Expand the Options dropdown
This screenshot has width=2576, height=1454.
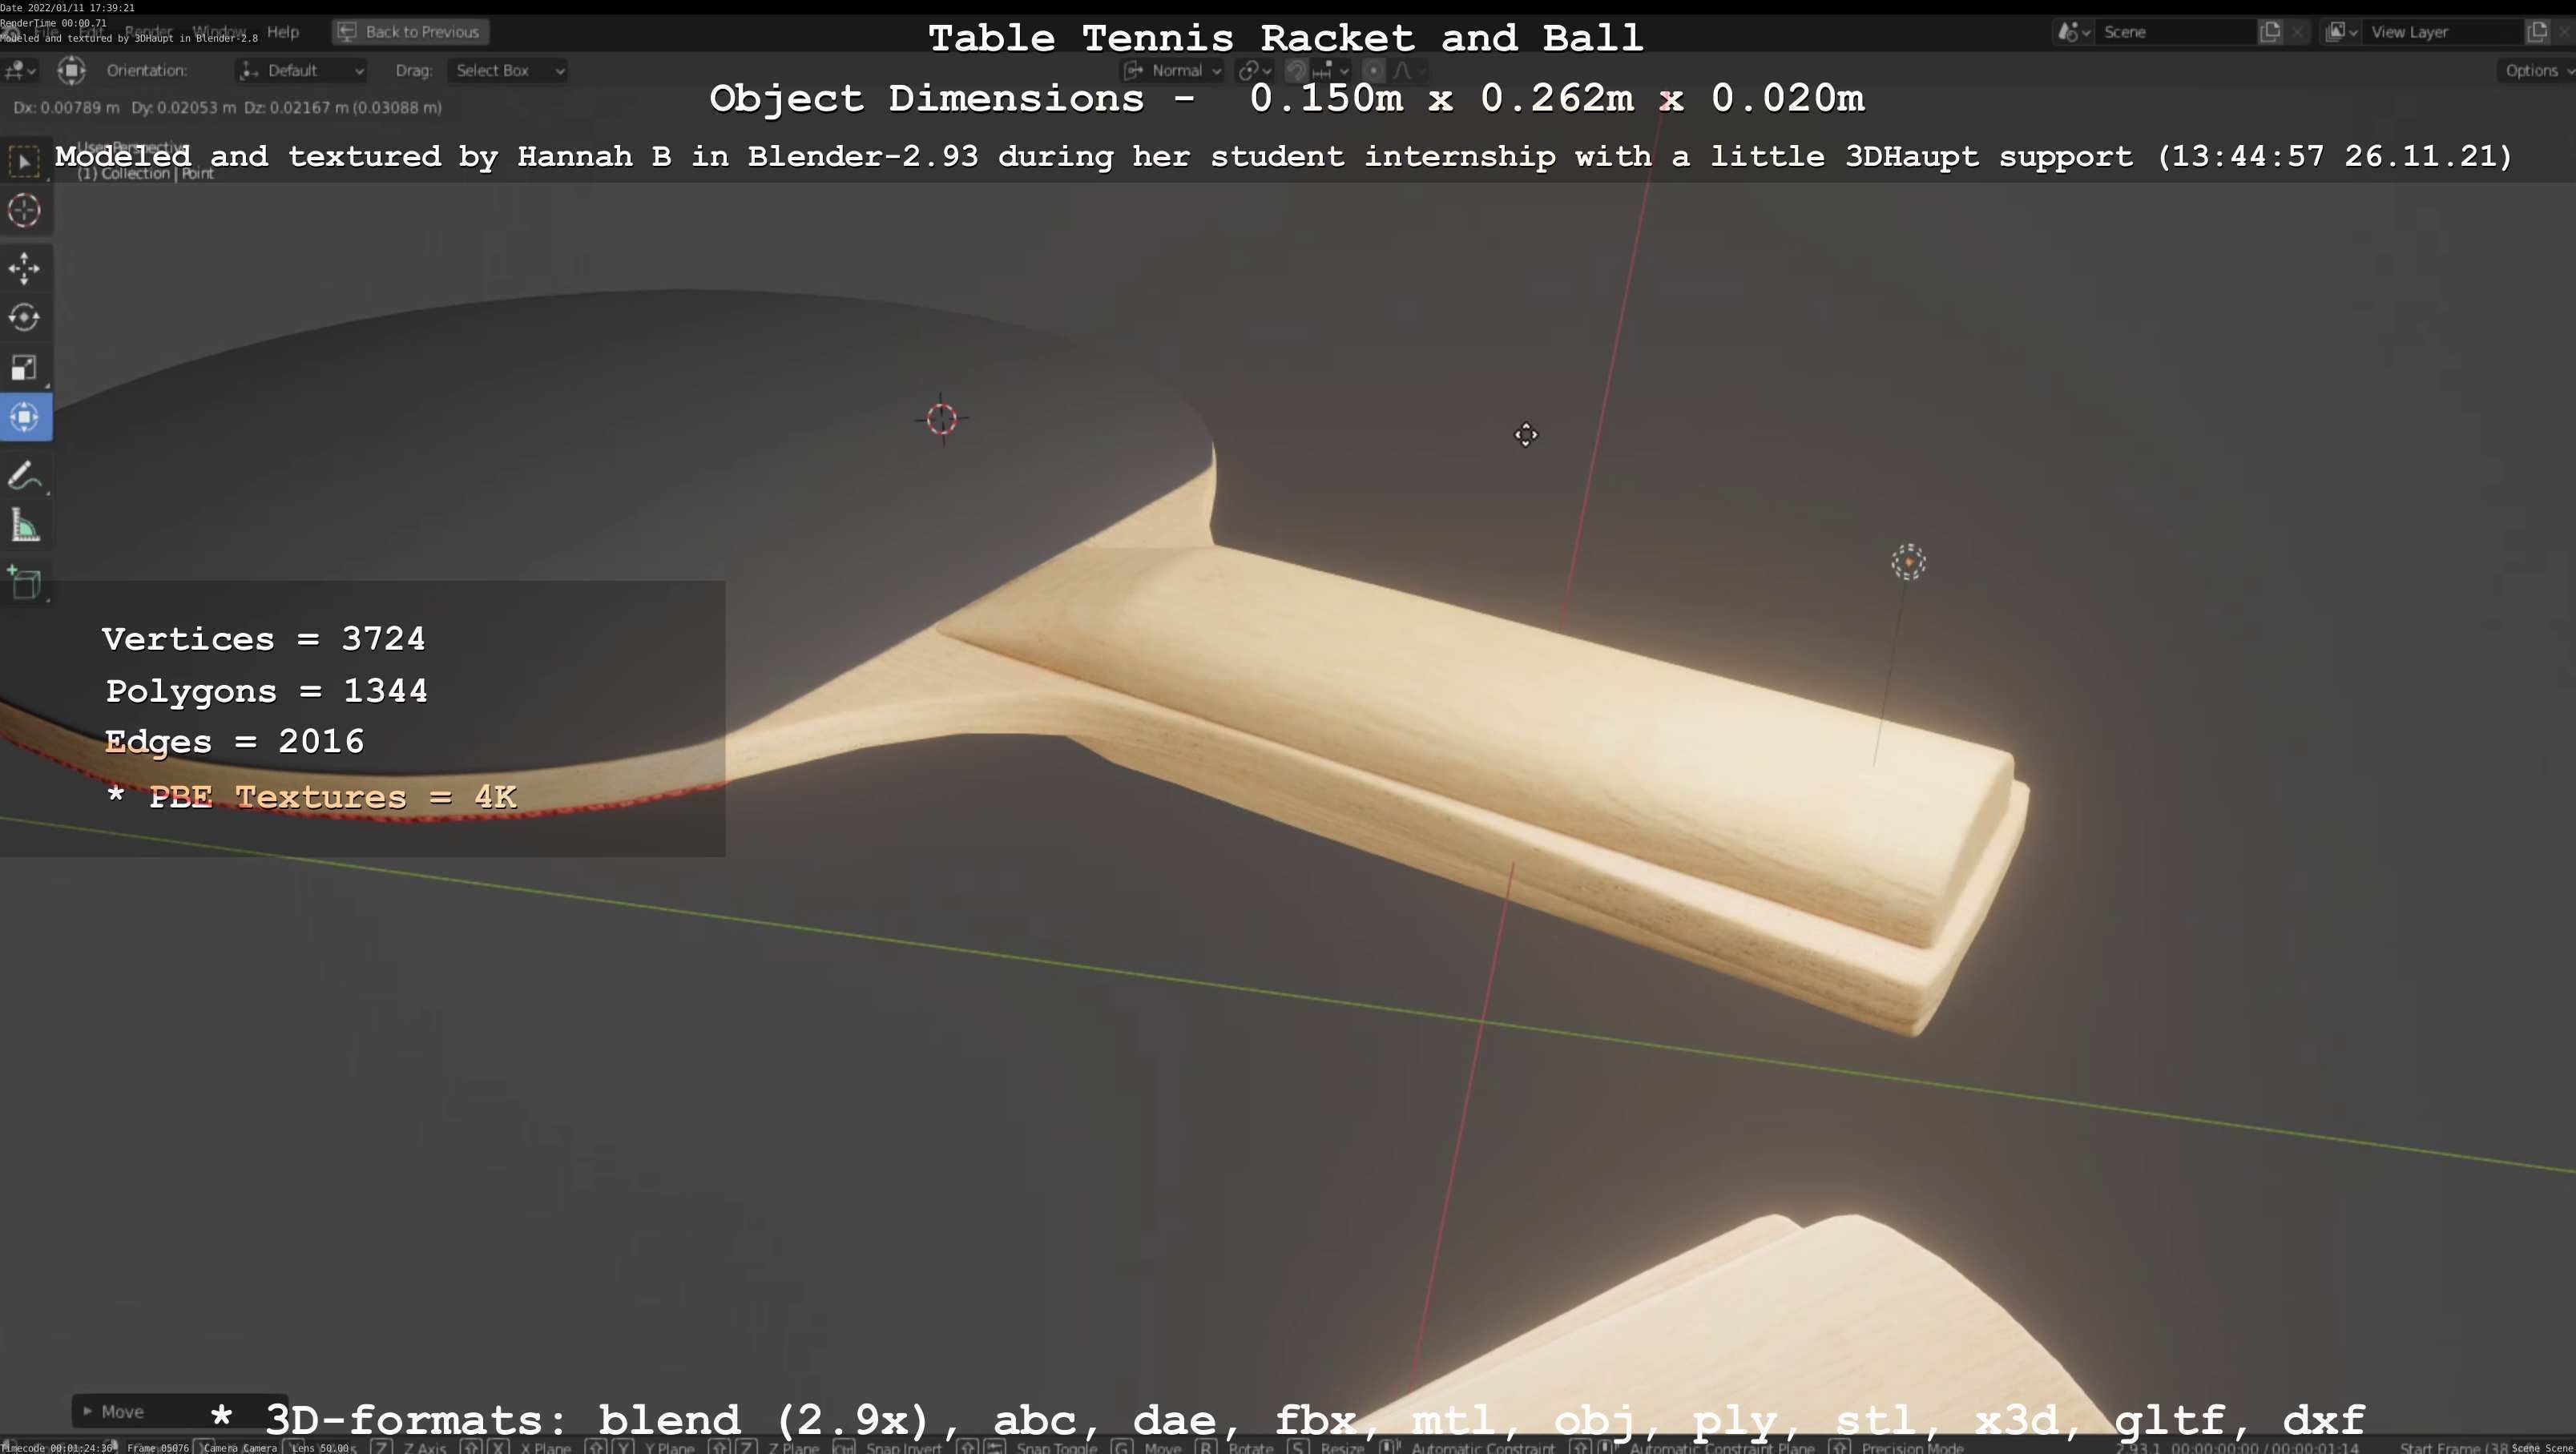pyautogui.click(x=2536, y=70)
